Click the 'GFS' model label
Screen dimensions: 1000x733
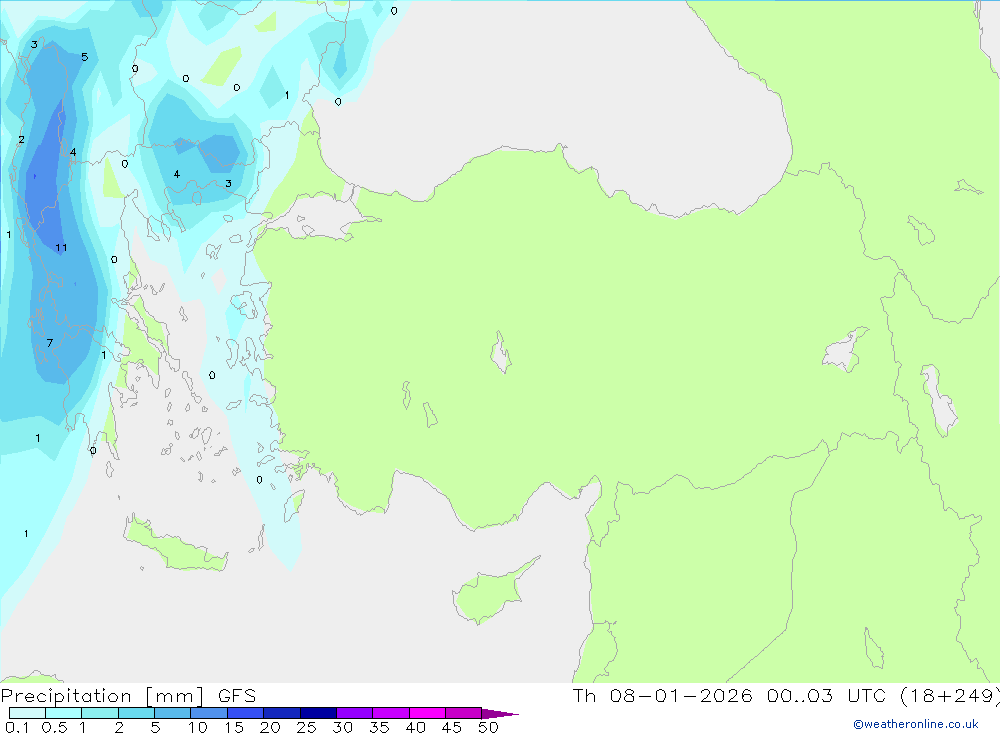pos(237,696)
